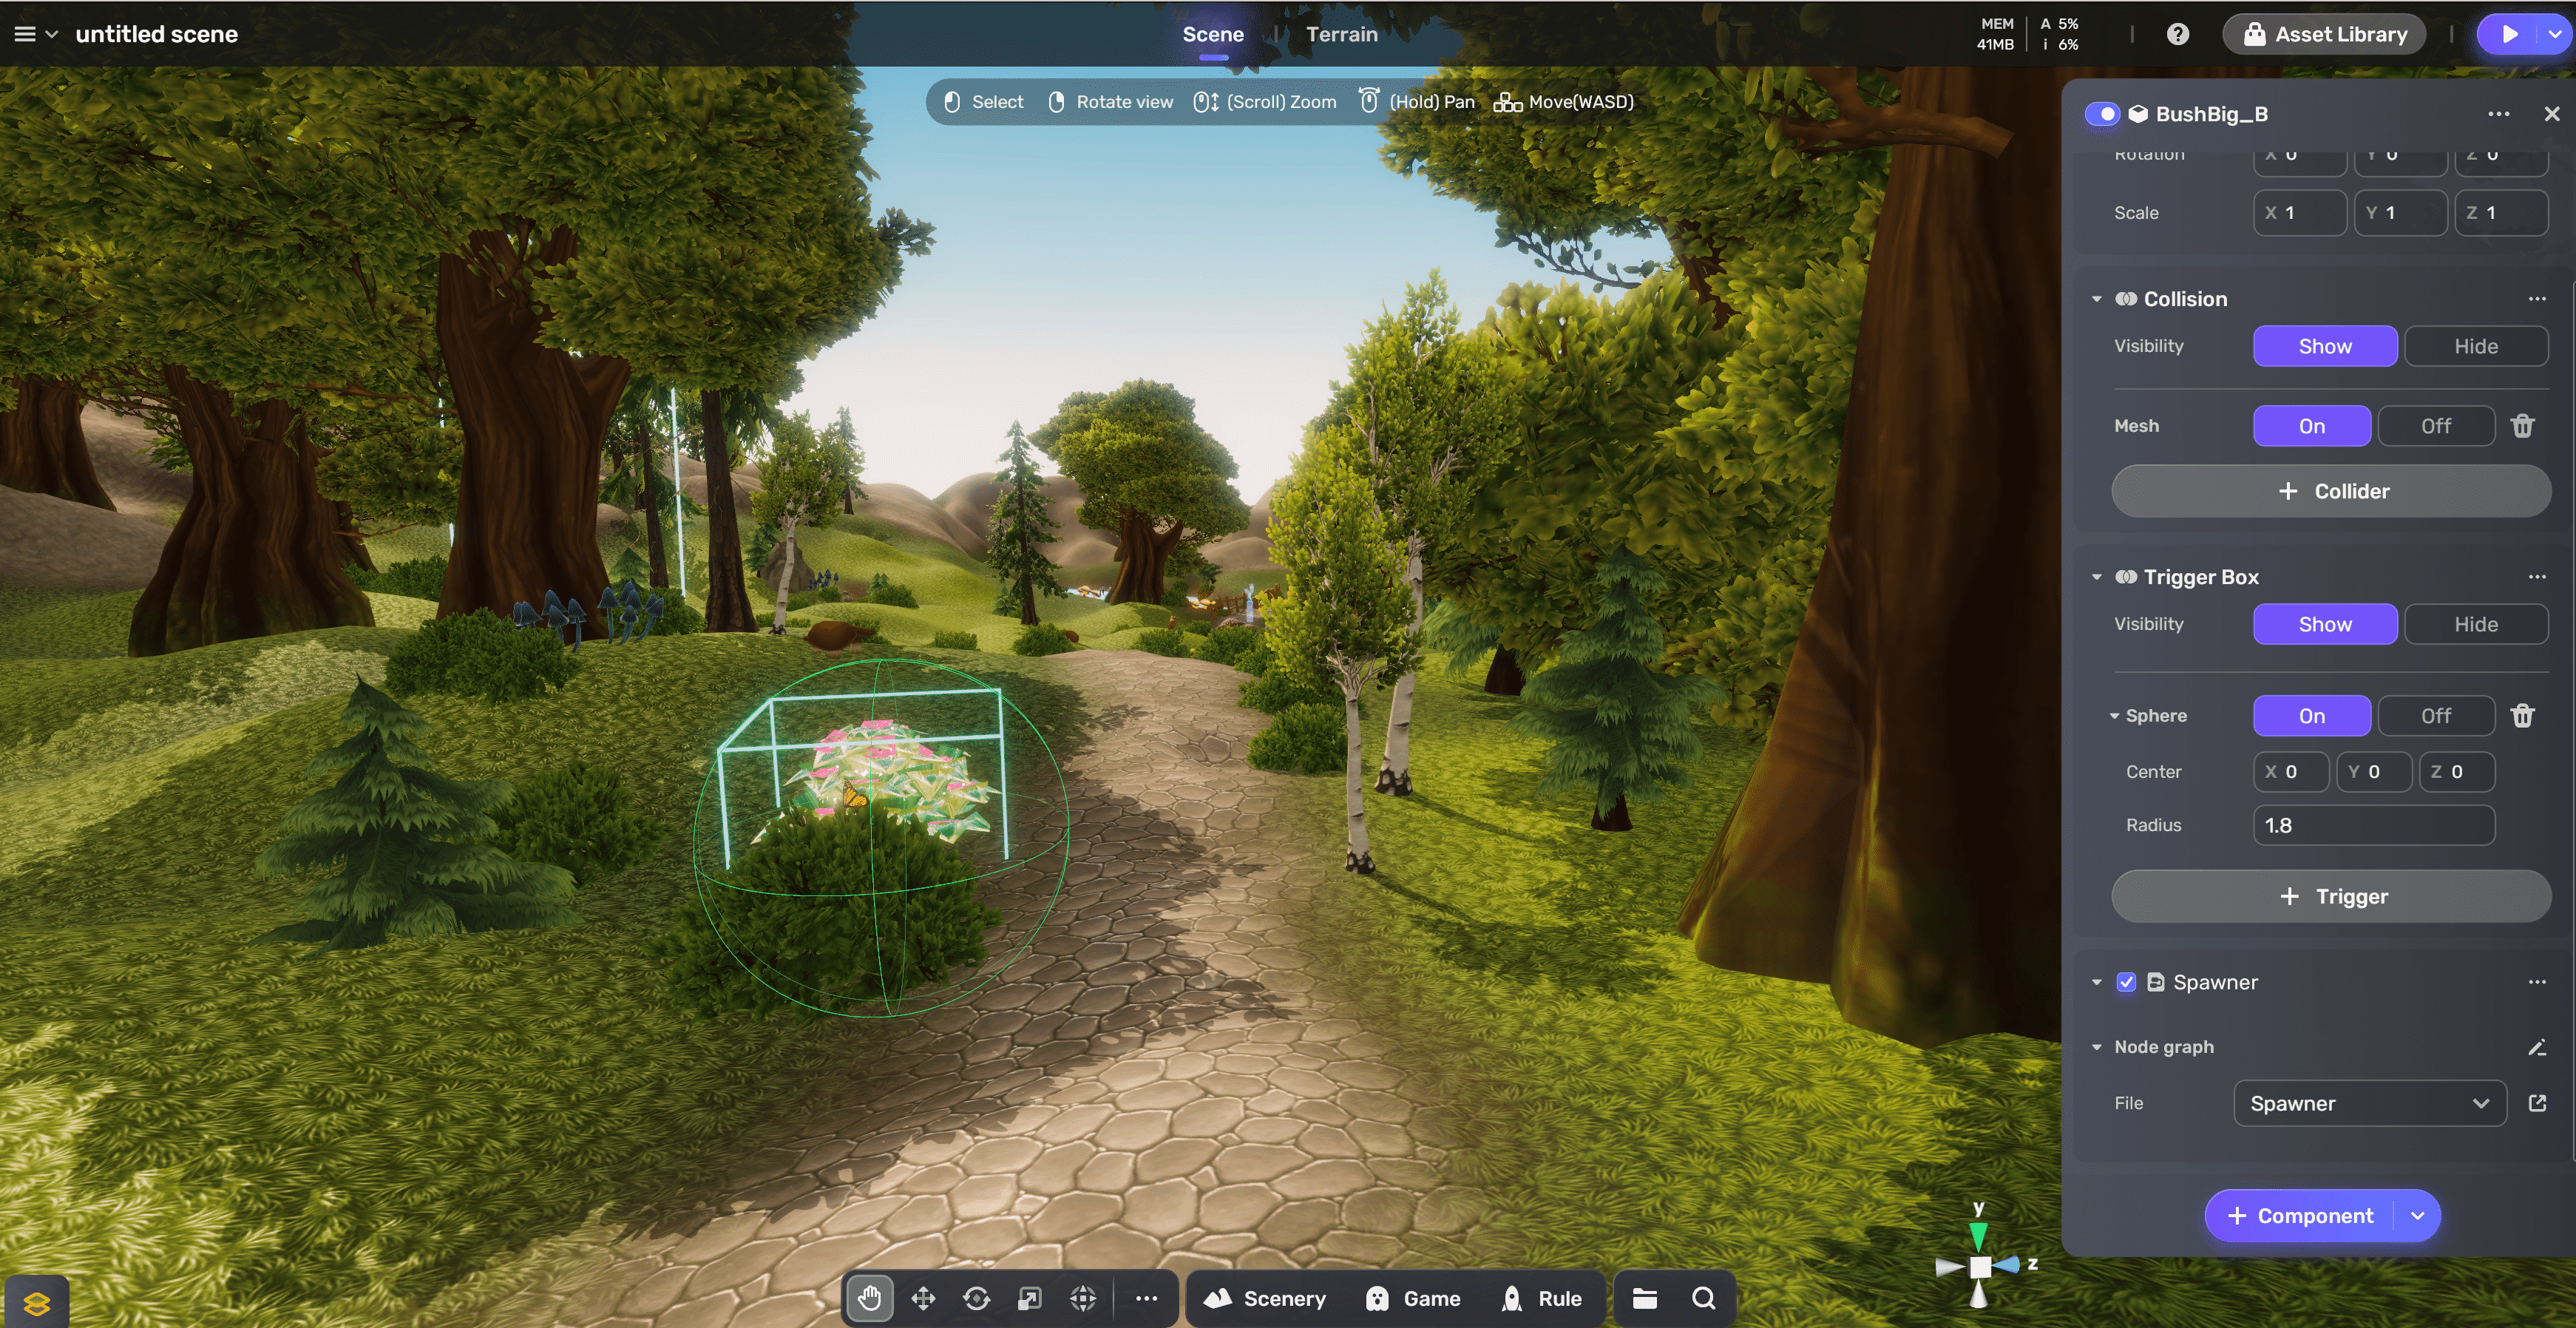Set Collision visibility to Hide
Image resolution: width=2576 pixels, height=1328 pixels.
click(2475, 346)
